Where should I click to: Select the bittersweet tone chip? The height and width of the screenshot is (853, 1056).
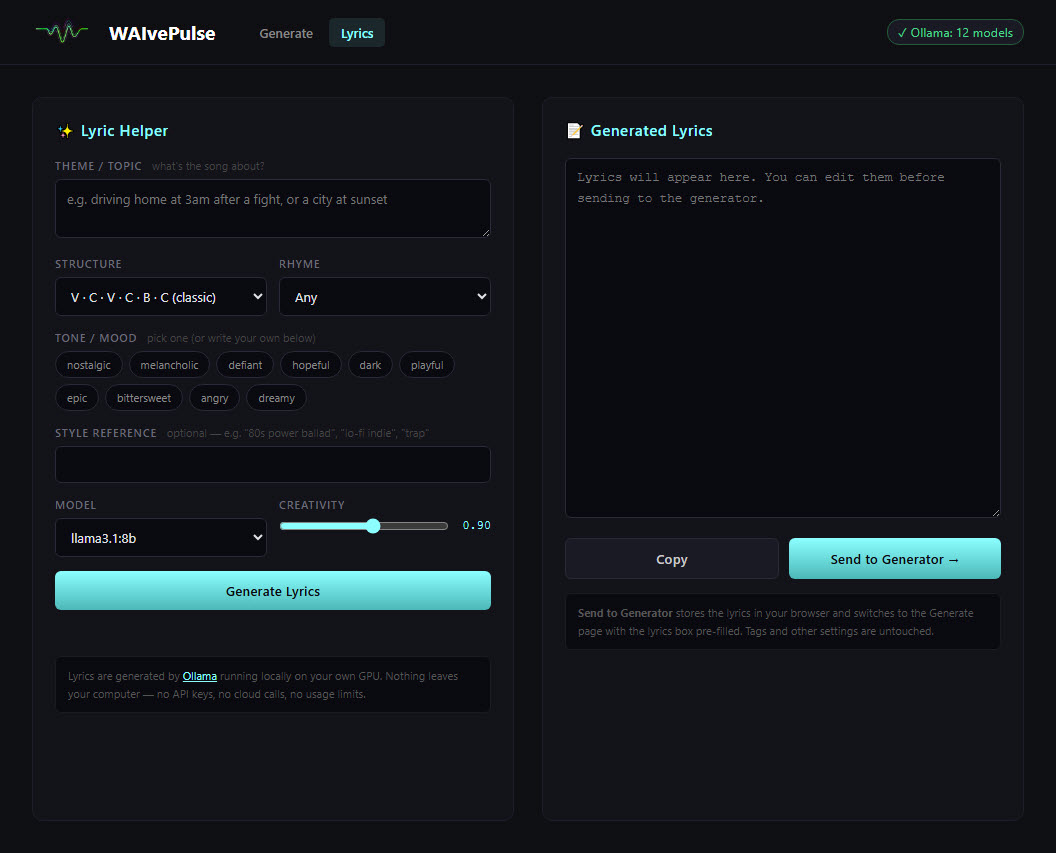click(143, 398)
